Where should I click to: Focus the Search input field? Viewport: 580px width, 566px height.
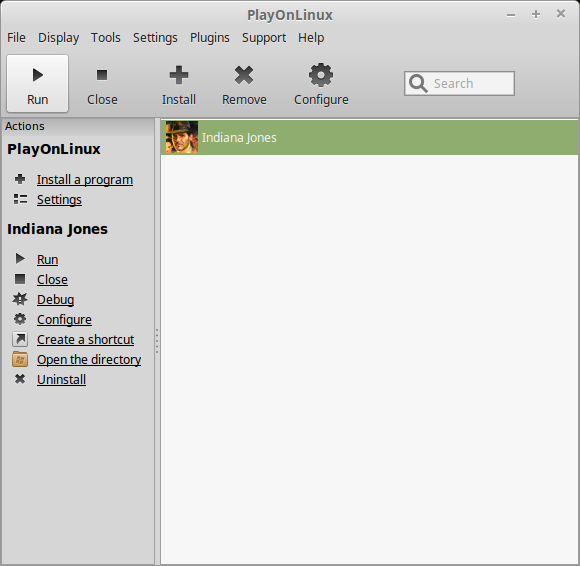point(459,84)
